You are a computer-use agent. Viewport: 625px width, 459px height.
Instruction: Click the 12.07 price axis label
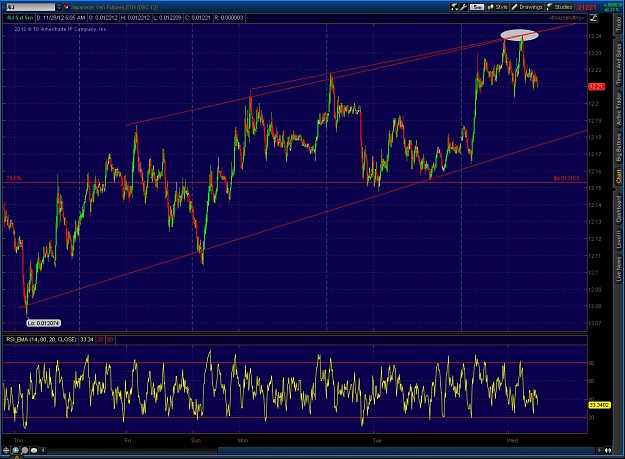[x=594, y=323]
